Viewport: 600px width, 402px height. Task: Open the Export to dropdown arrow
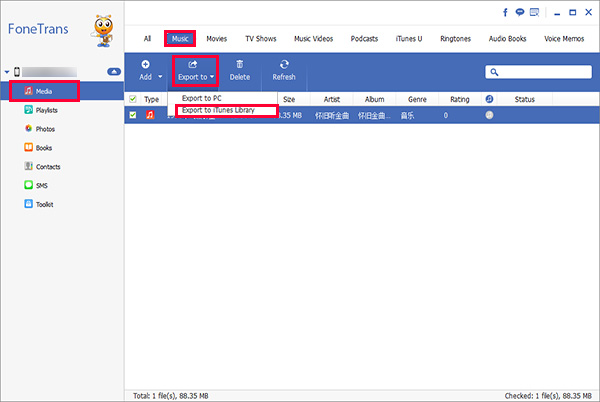tap(212, 76)
